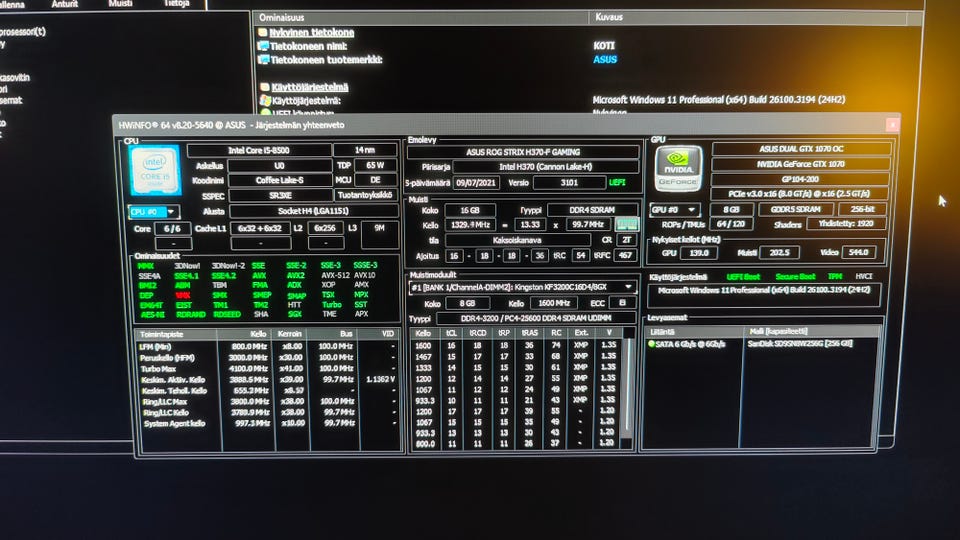Click the DDR4-3200 / PC4-25600 module type field
Viewport: 960px width, 540px height.
pyautogui.click(x=536, y=318)
